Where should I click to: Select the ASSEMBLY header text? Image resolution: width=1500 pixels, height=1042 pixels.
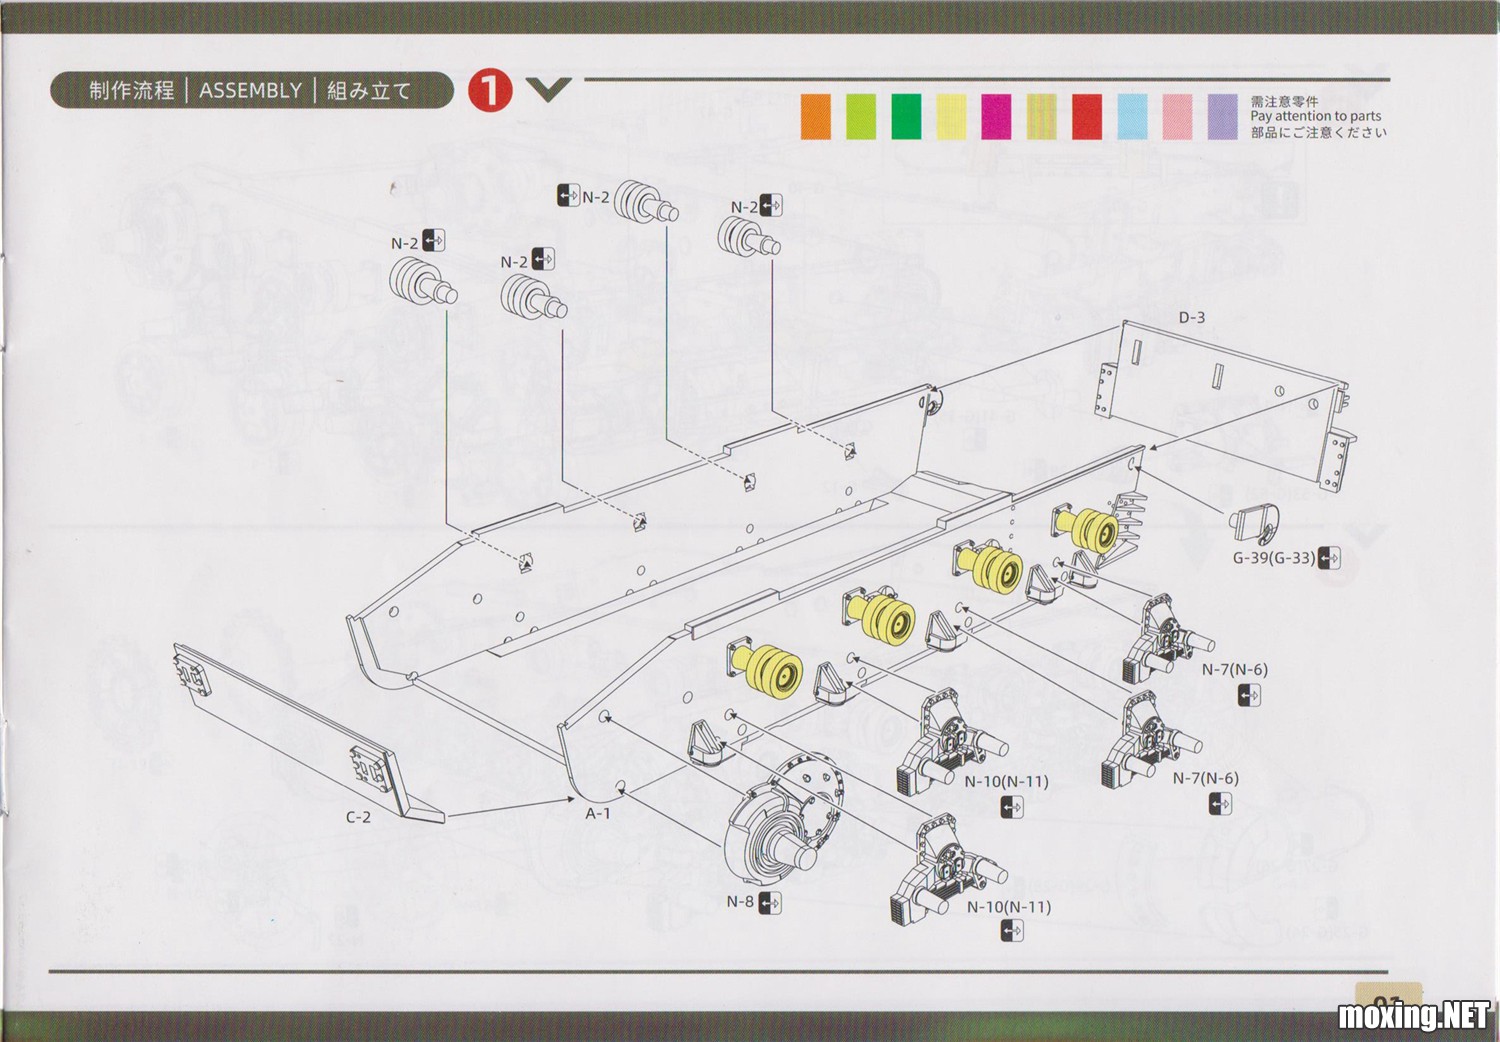pyautogui.click(x=250, y=90)
